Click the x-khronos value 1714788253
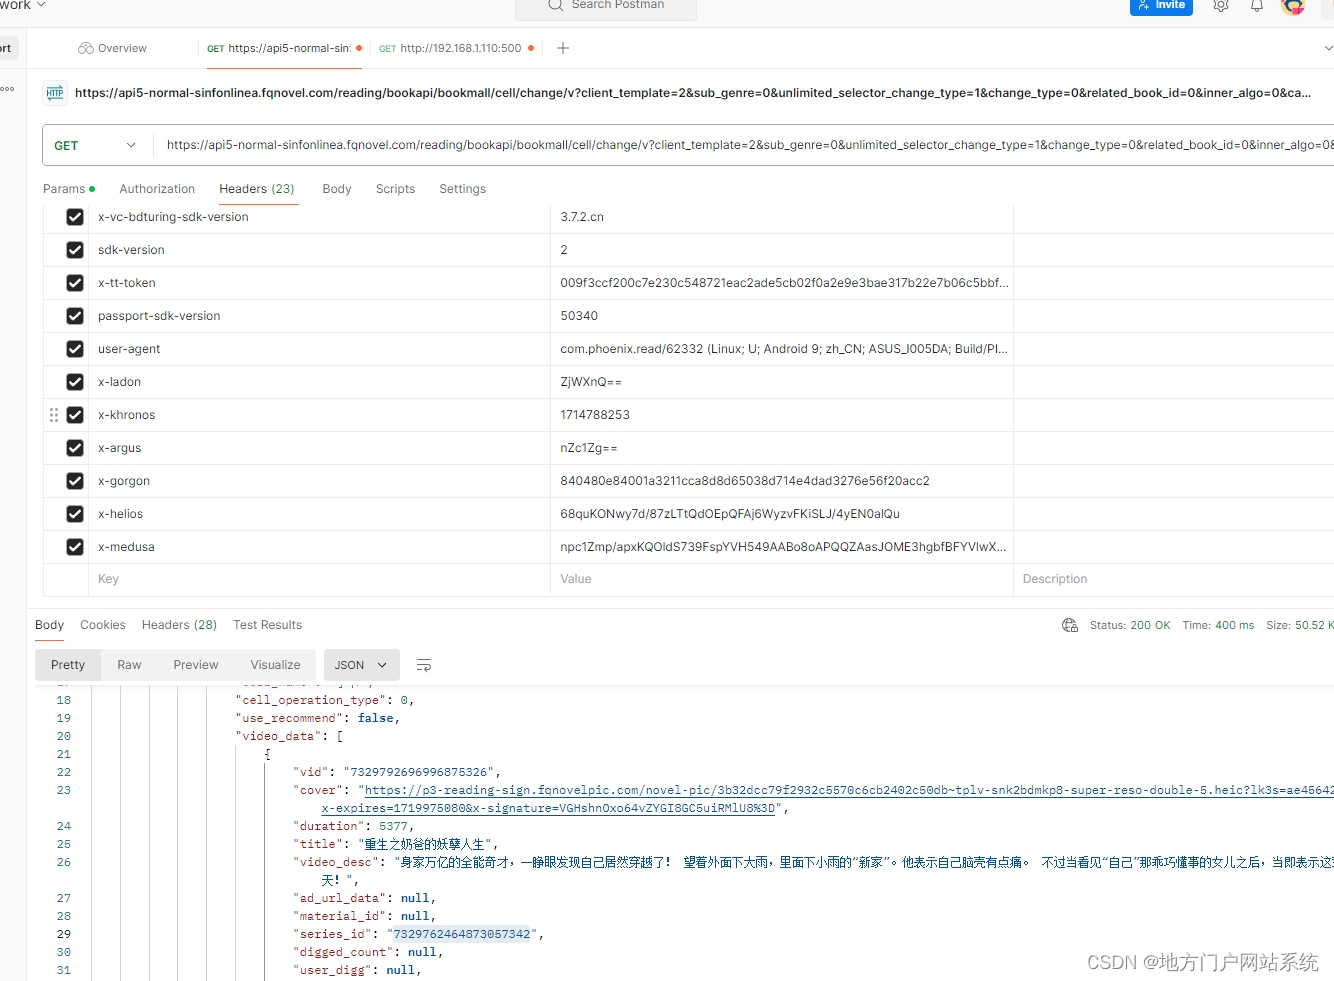The image size is (1334, 981). (595, 415)
